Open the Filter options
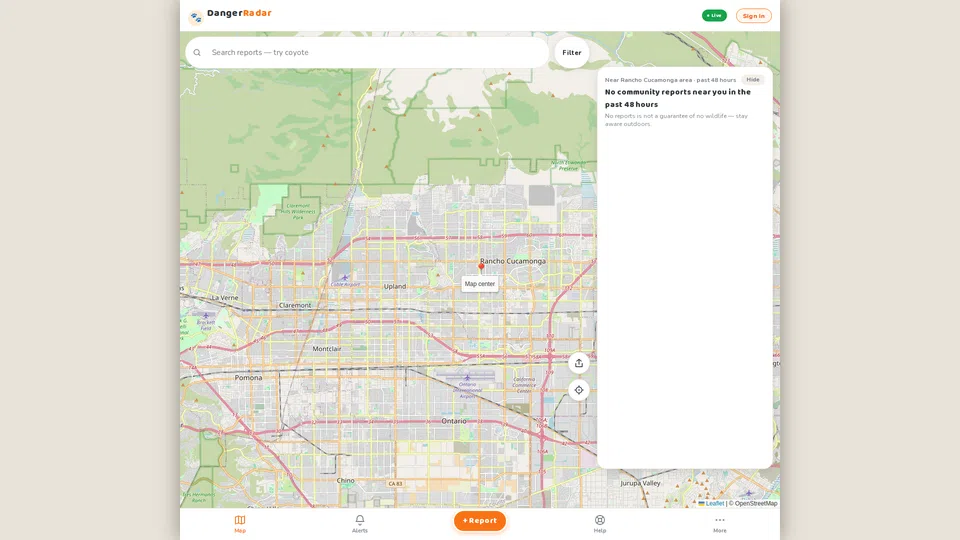 click(572, 53)
